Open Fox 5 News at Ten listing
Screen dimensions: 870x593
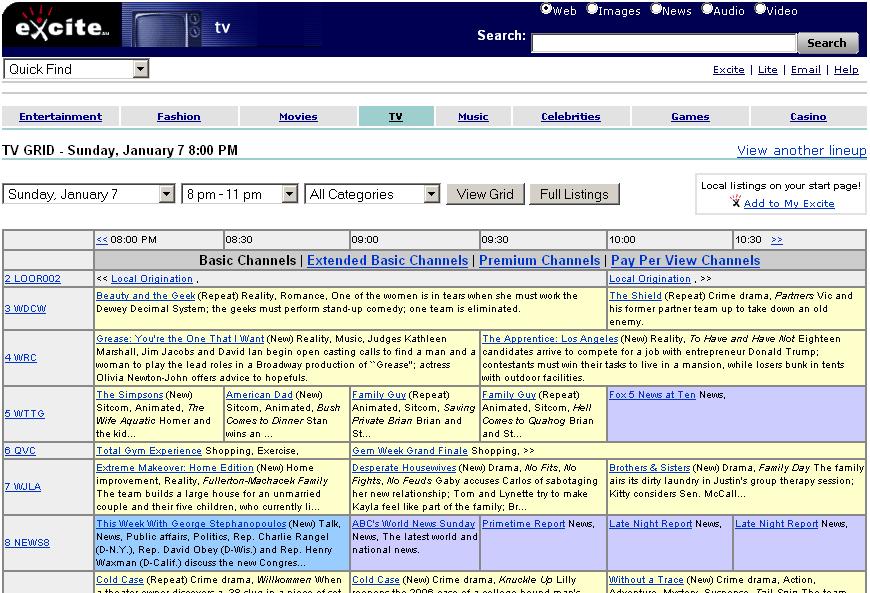(652, 394)
